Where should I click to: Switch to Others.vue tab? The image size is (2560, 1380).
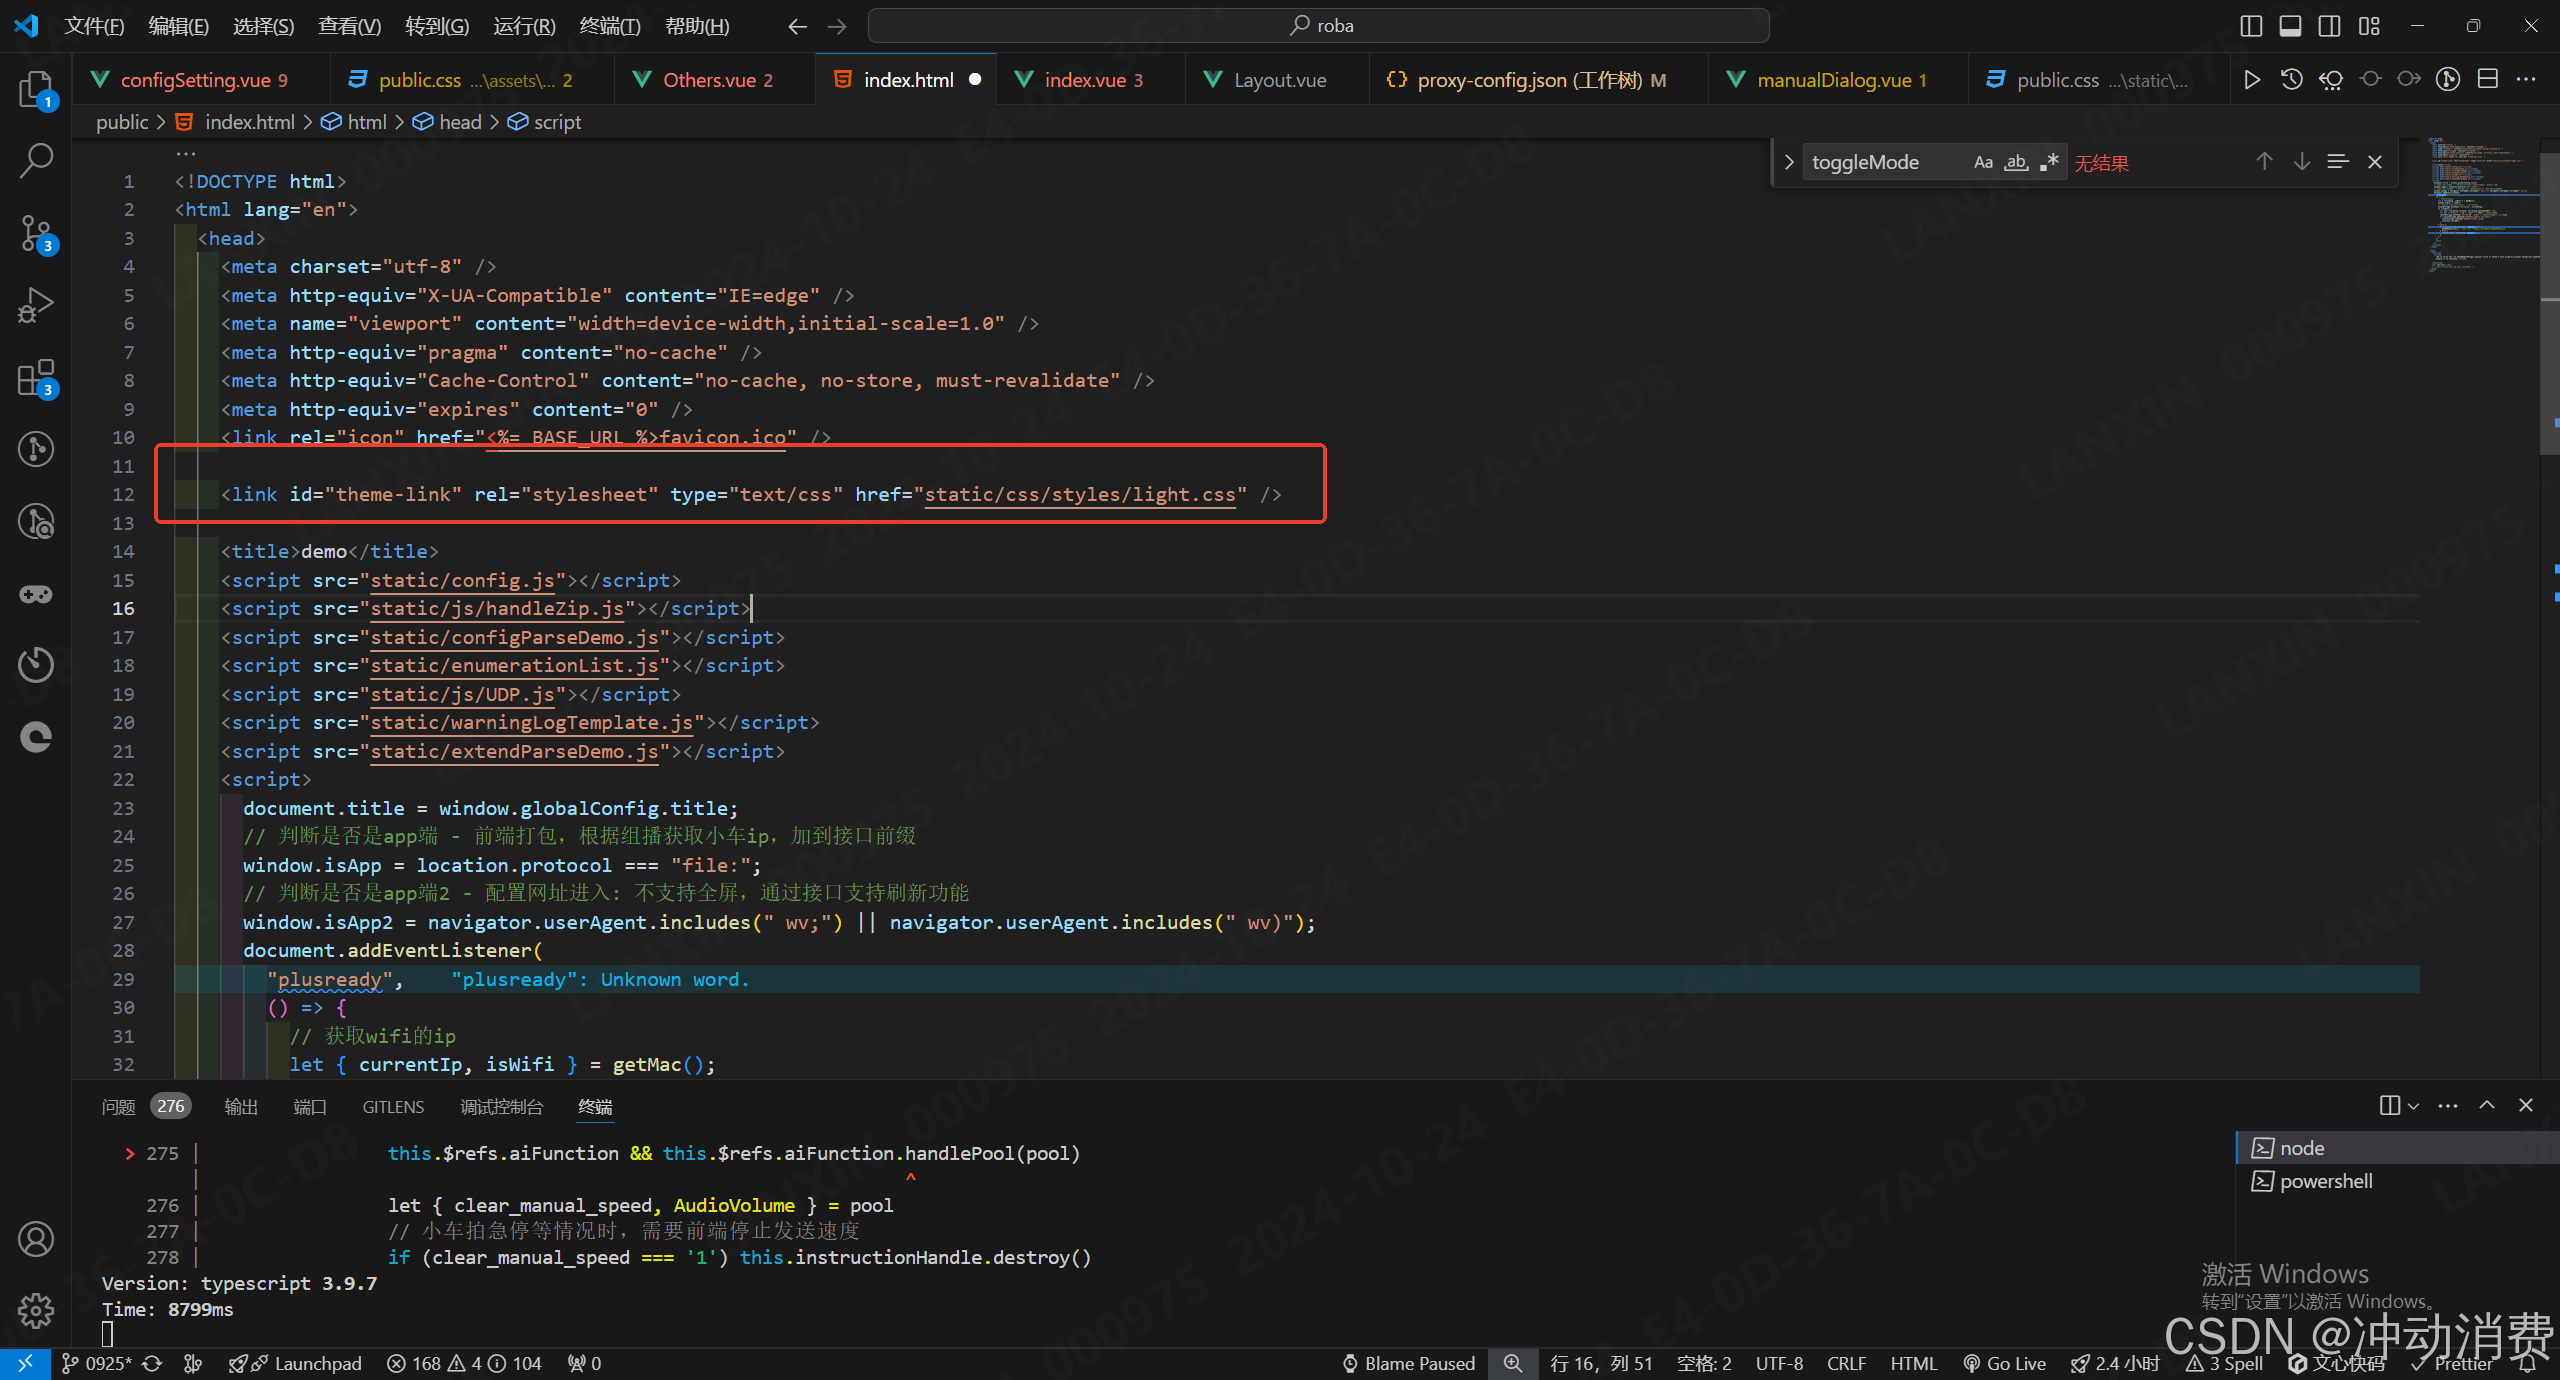pyautogui.click(x=716, y=80)
